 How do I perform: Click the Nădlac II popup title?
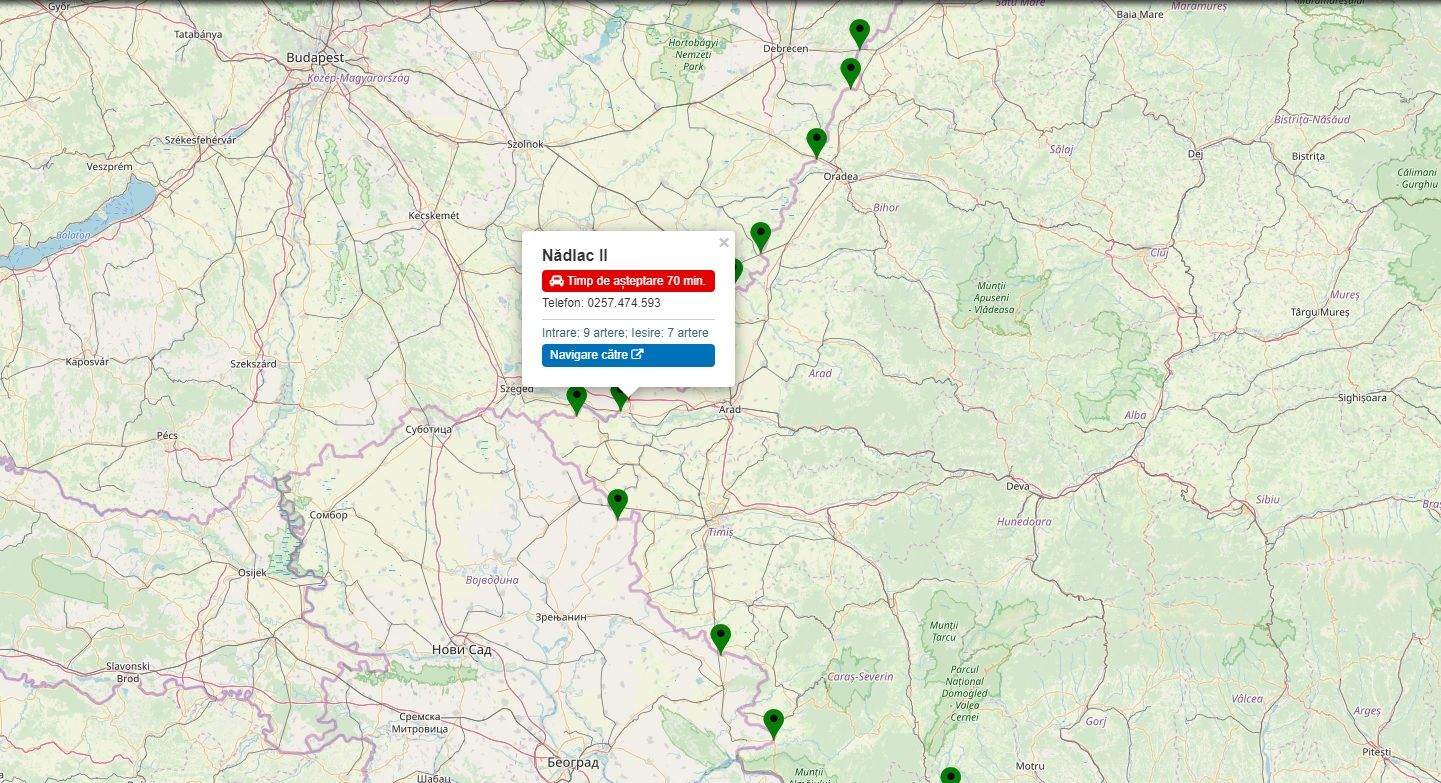click(575, 256)
